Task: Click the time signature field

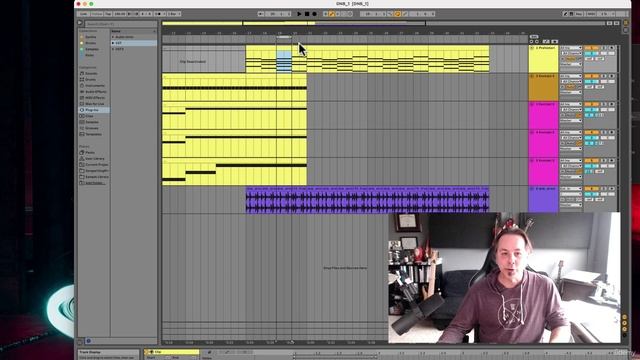Action: [x=146, y=14]
